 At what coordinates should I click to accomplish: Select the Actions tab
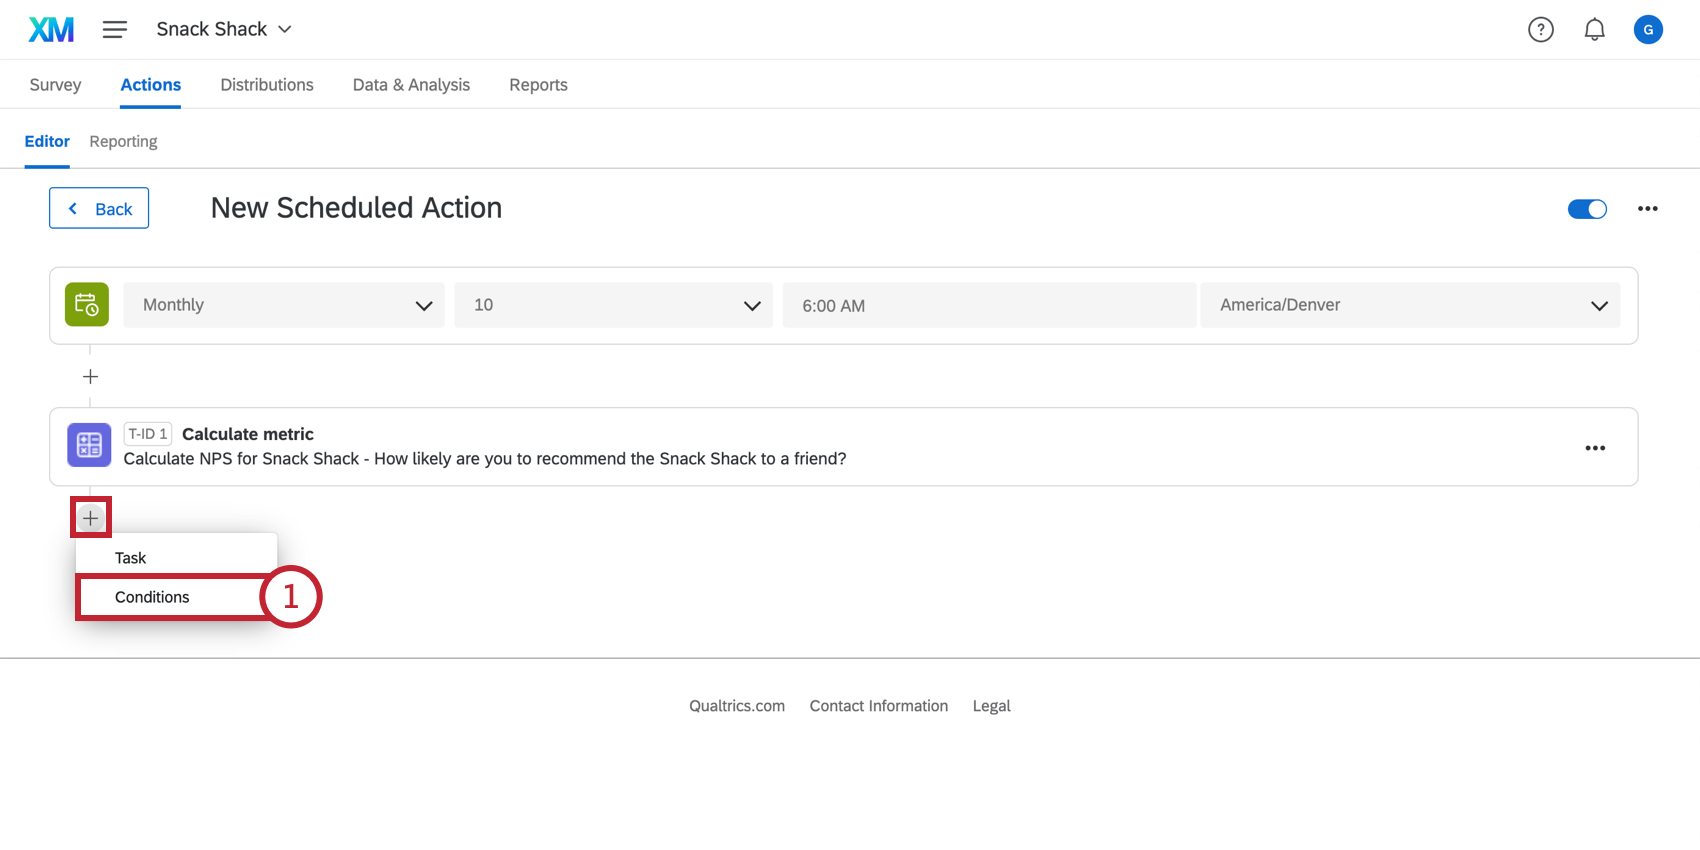(151, 85)
